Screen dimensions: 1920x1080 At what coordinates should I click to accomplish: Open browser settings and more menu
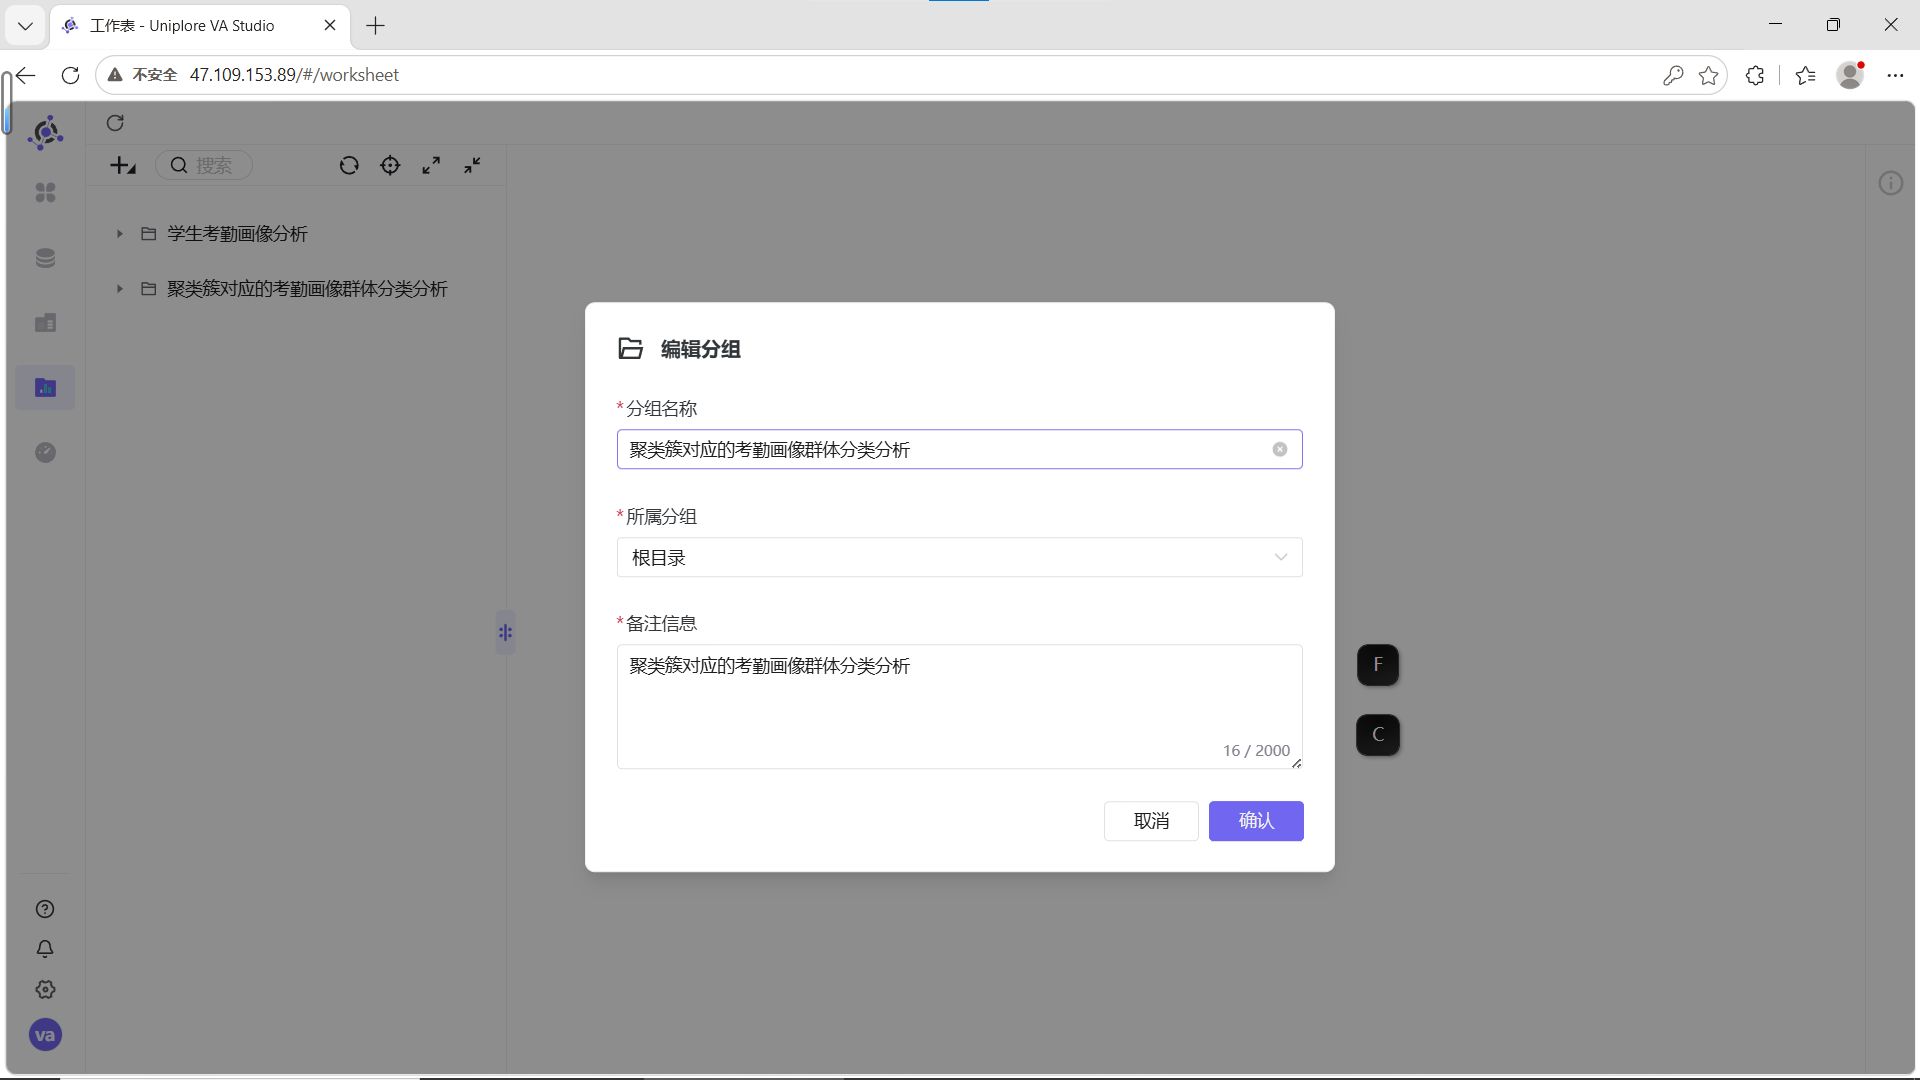point(1895,75)
